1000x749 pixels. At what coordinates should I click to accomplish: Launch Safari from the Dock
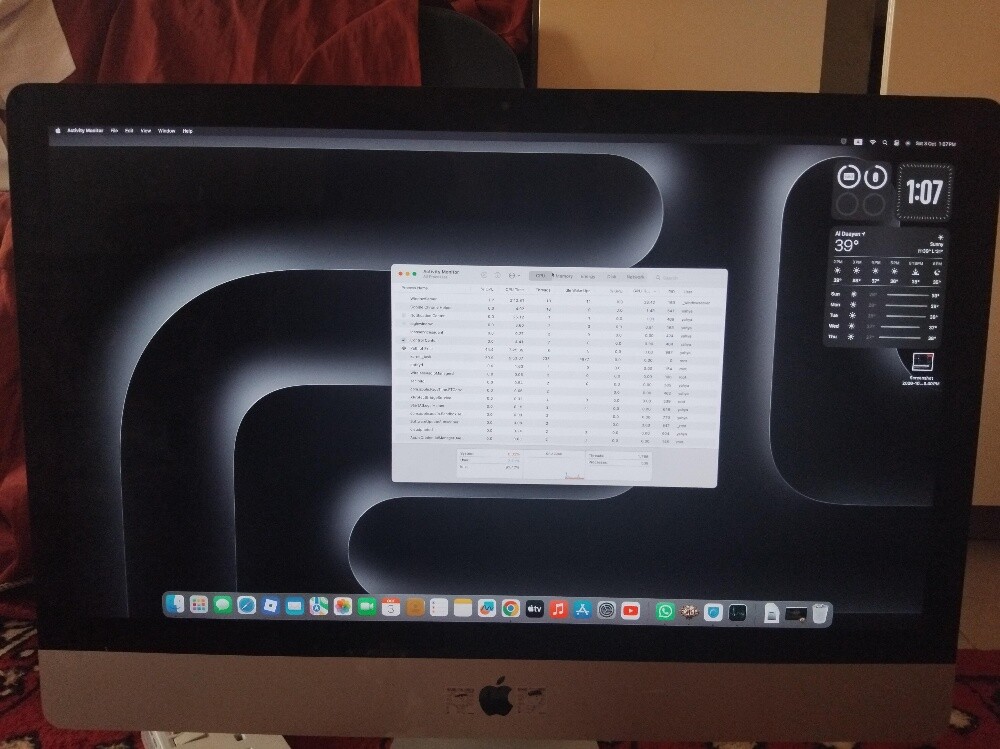pyautogui.click(x=247, y=605)
